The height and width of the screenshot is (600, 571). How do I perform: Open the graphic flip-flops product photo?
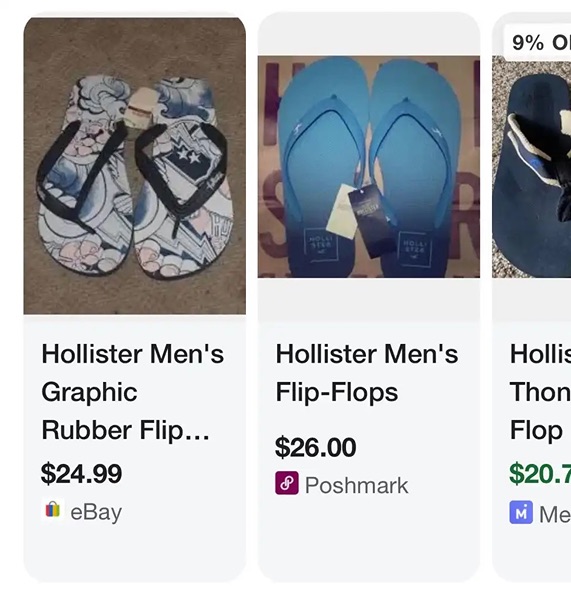[135, 166]
